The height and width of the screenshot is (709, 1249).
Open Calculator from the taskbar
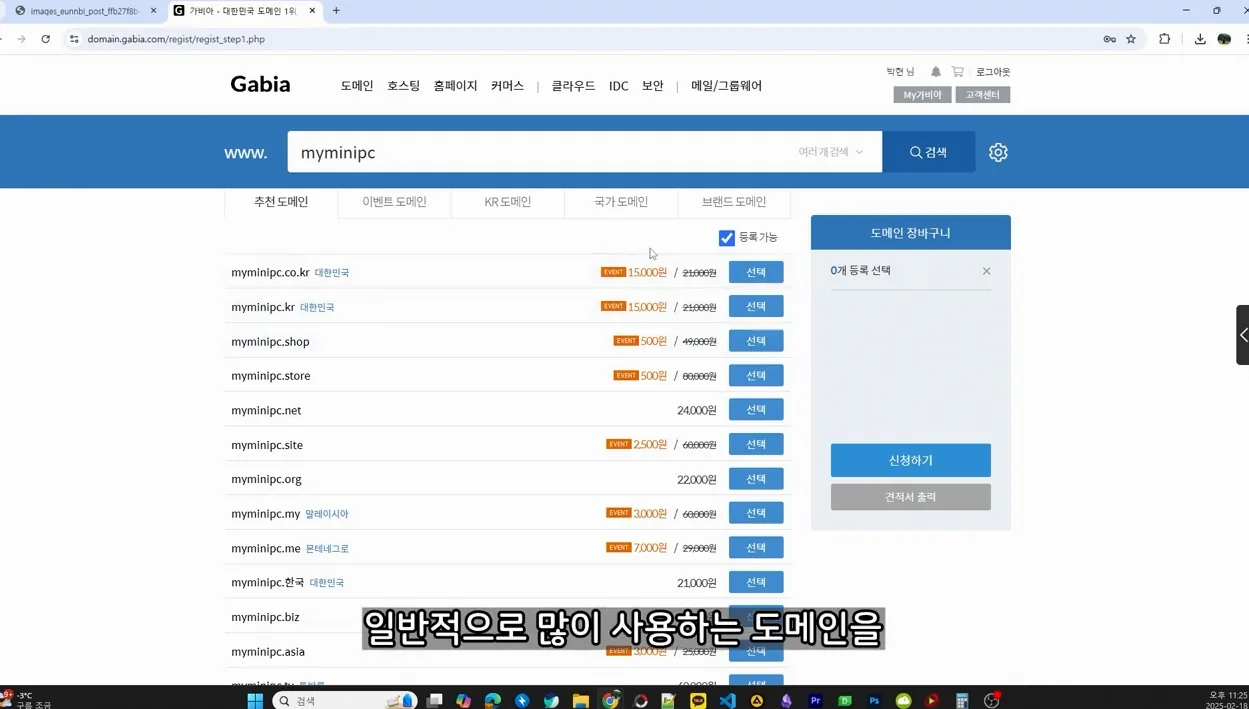962,700
